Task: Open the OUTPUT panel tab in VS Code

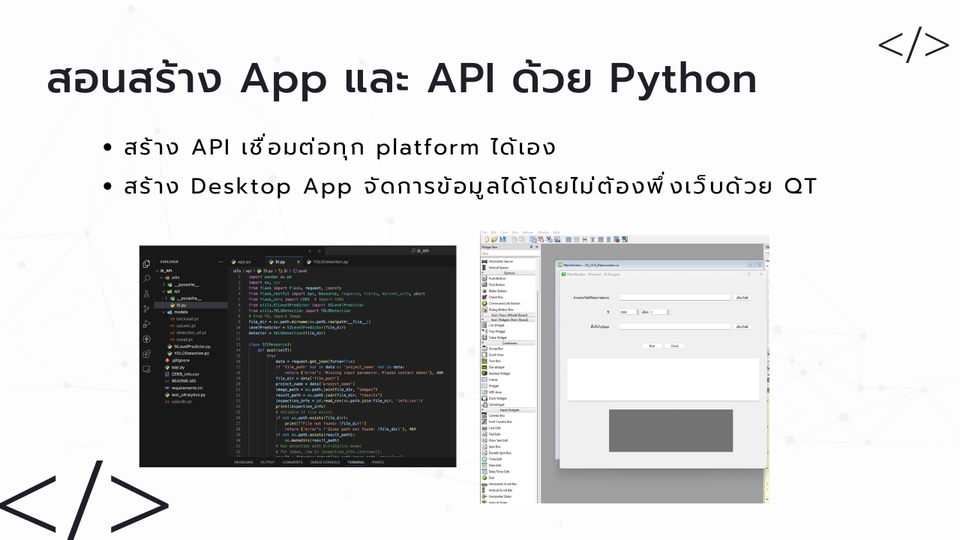Action: [268, 462]
